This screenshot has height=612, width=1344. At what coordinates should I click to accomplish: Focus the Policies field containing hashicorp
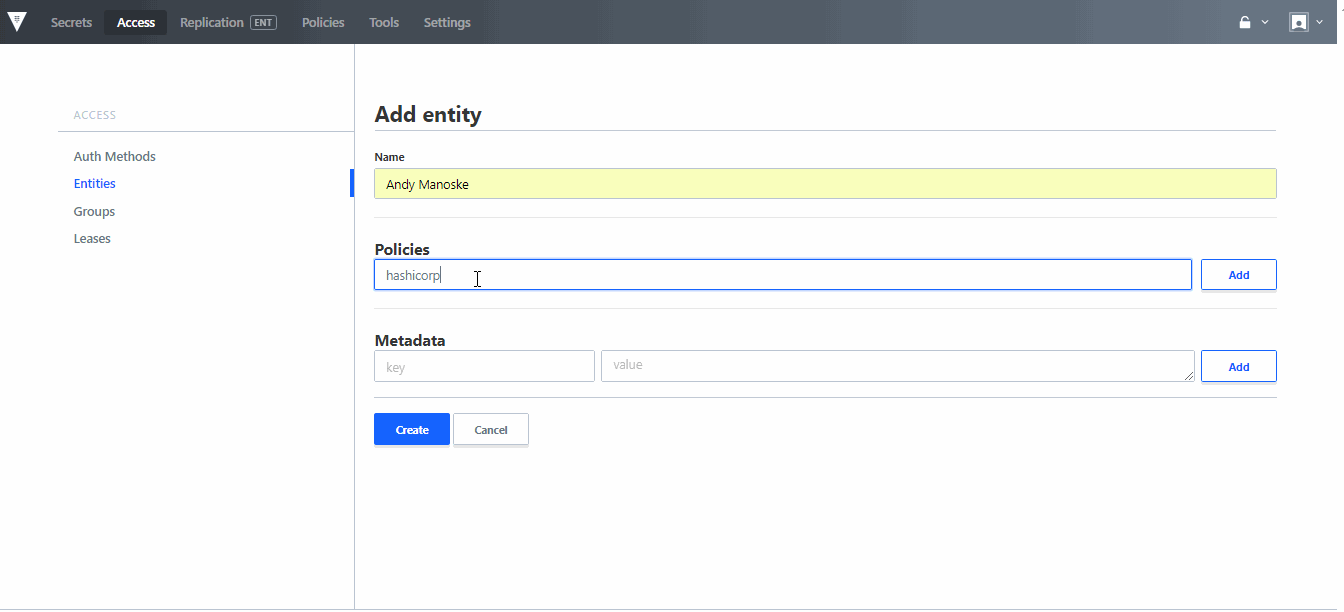pos(782,275)
